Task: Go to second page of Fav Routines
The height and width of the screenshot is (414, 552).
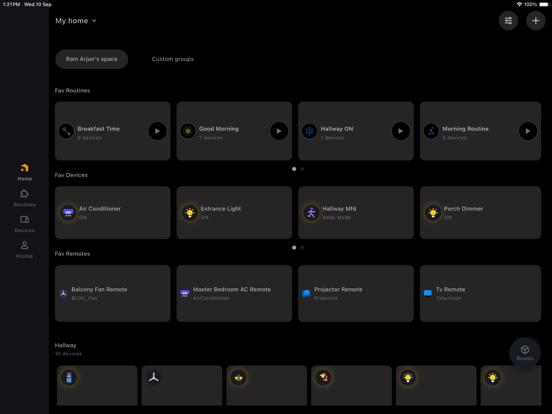Action: click(x=302, y=169)
